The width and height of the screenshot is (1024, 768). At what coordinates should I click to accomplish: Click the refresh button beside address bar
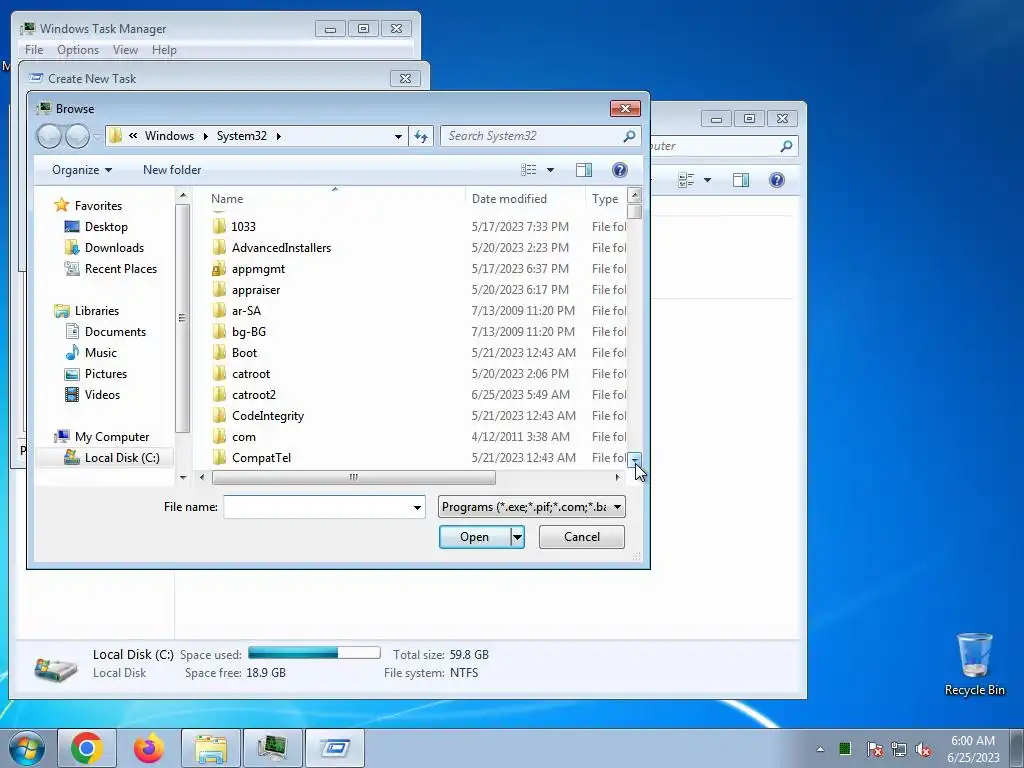tap(421, 136)
